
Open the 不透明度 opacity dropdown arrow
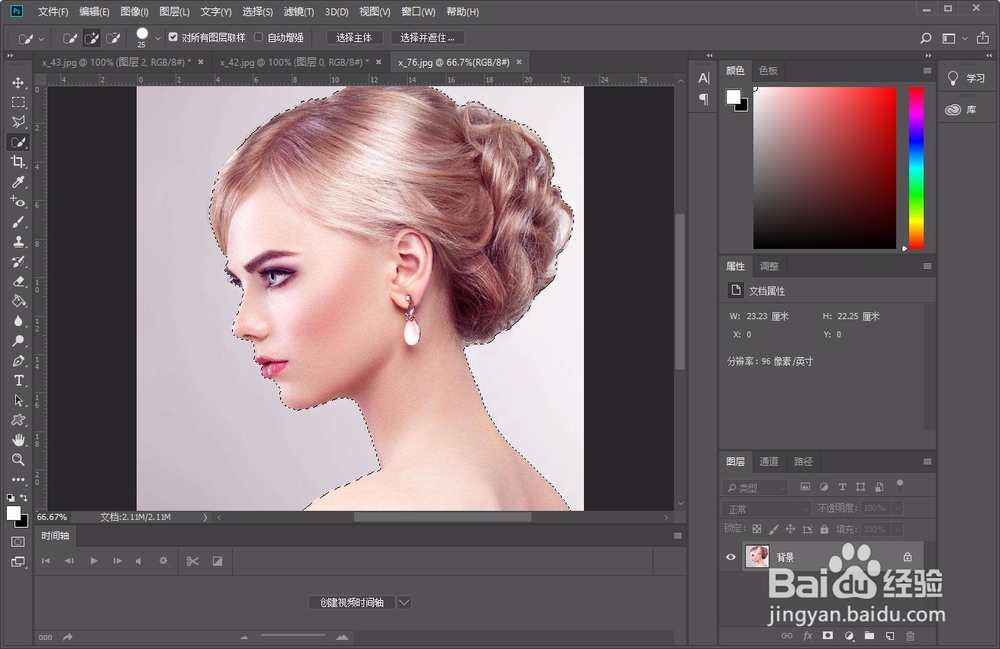[898, 508]
